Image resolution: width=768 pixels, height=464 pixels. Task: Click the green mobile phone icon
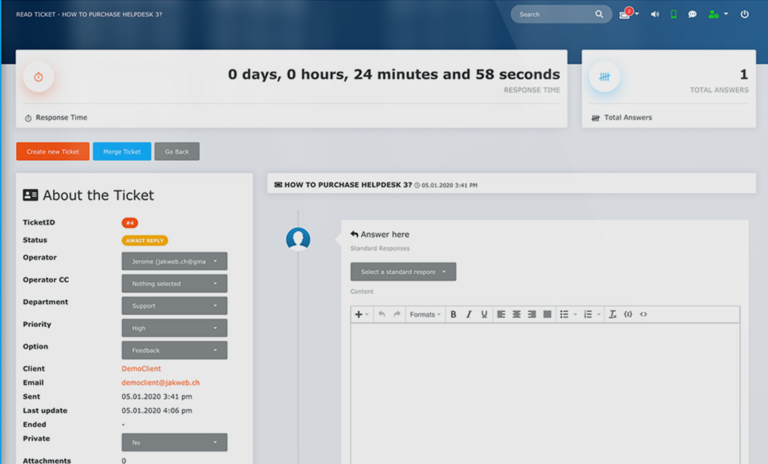coord(674,14)
